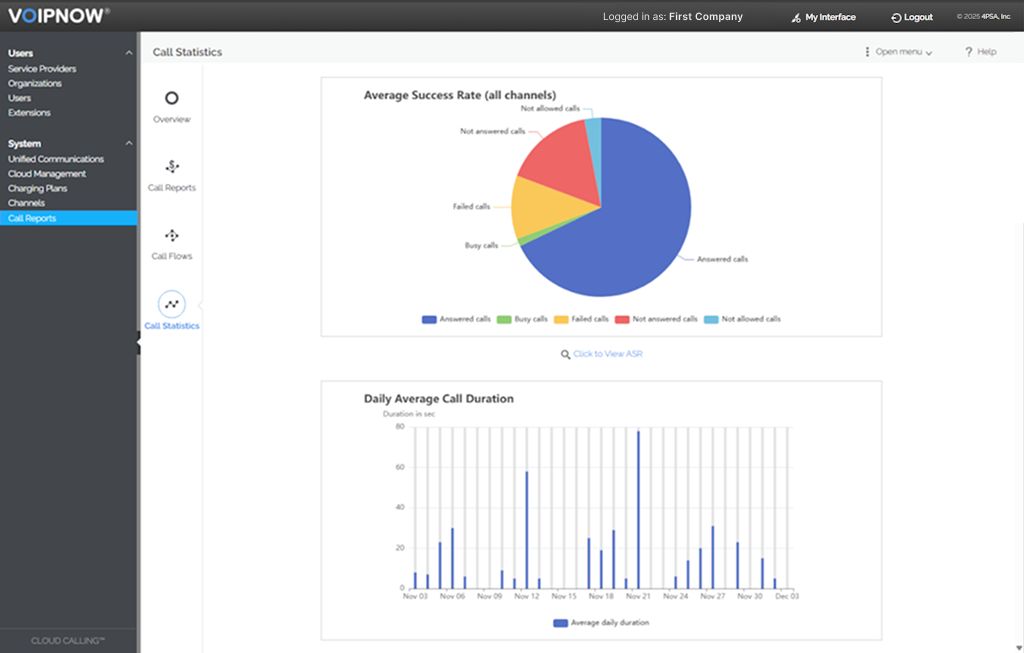The height and width of the screenshot is (653, 1024).
Task: Click the Help link
Action: coord(987,52)
